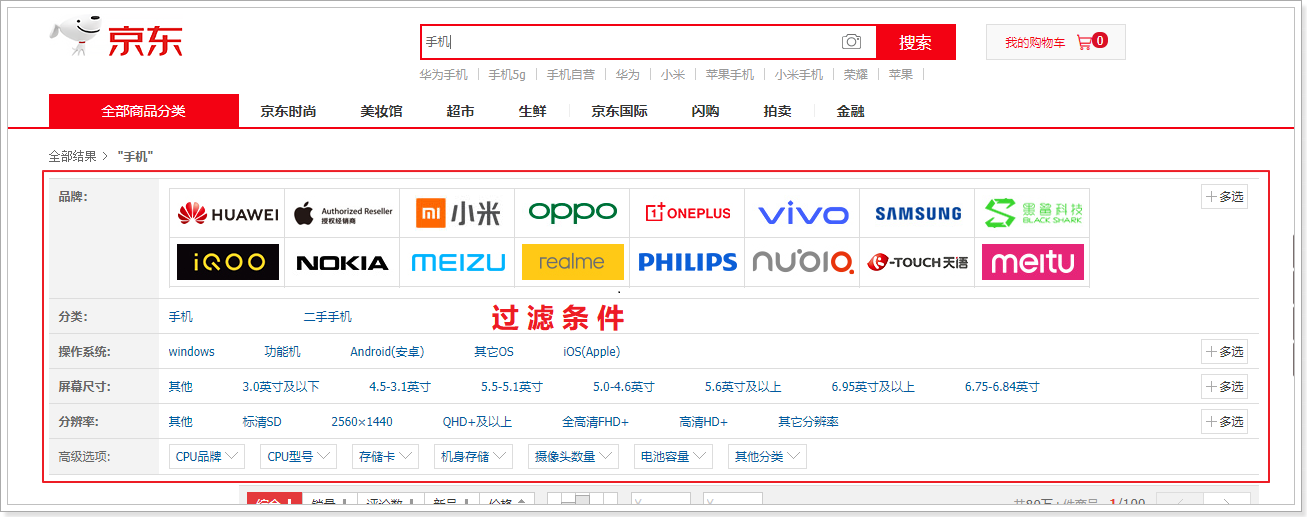Open 我的购物车 cart button
1307x517 pixels.
1055,42
